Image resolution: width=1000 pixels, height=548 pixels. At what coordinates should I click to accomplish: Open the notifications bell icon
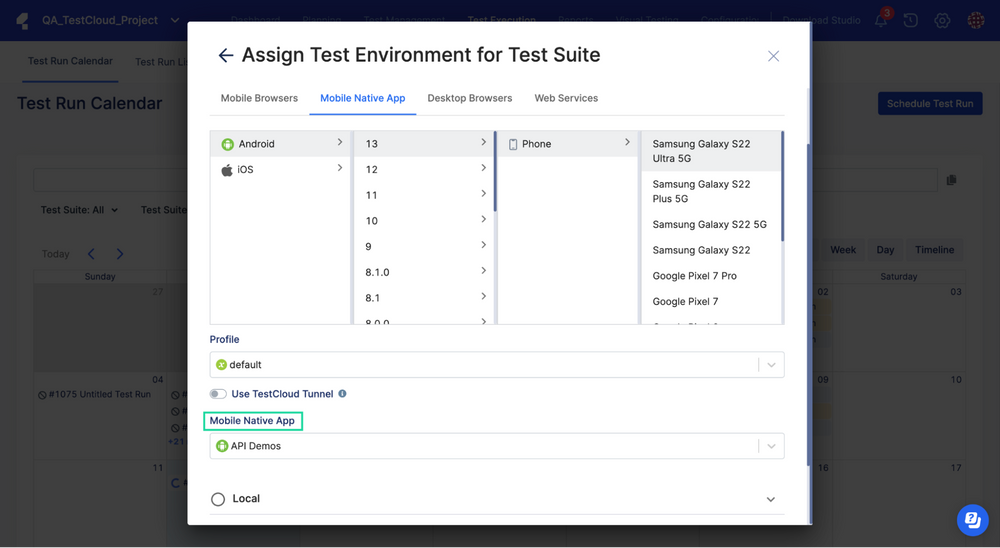(x=881, y=20)
